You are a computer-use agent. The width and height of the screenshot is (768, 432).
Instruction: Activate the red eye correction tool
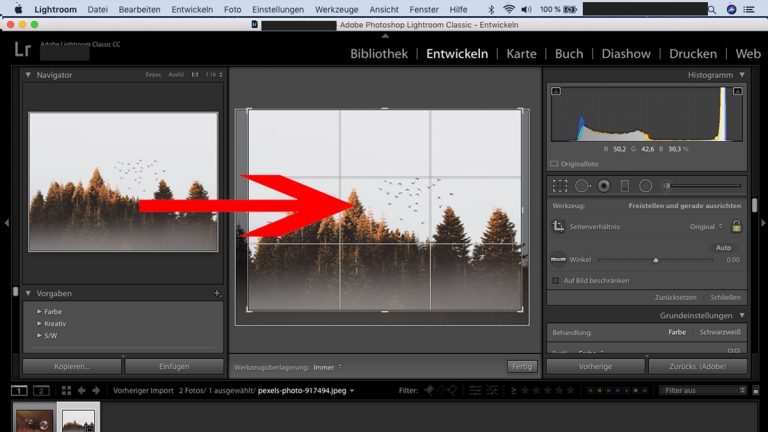coord(603,185)
